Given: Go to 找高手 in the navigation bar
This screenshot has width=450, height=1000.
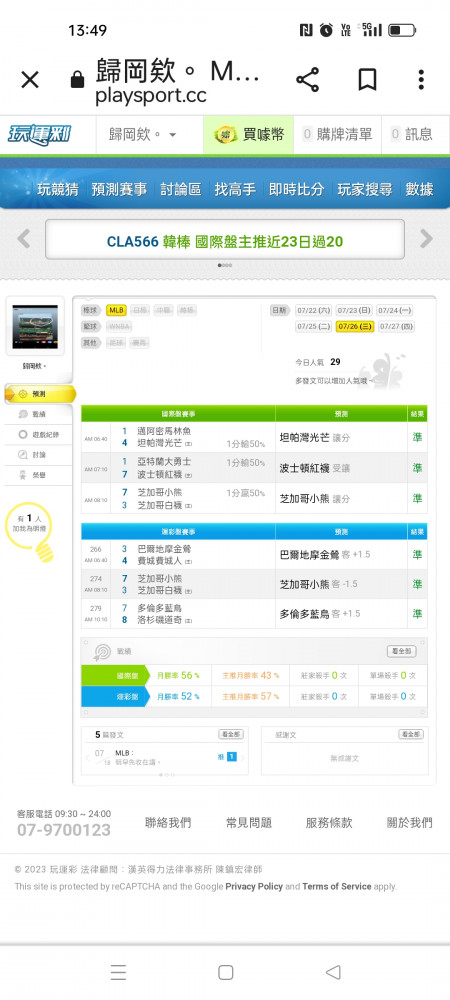Looking at the screenshot, I should pos(235,189).
